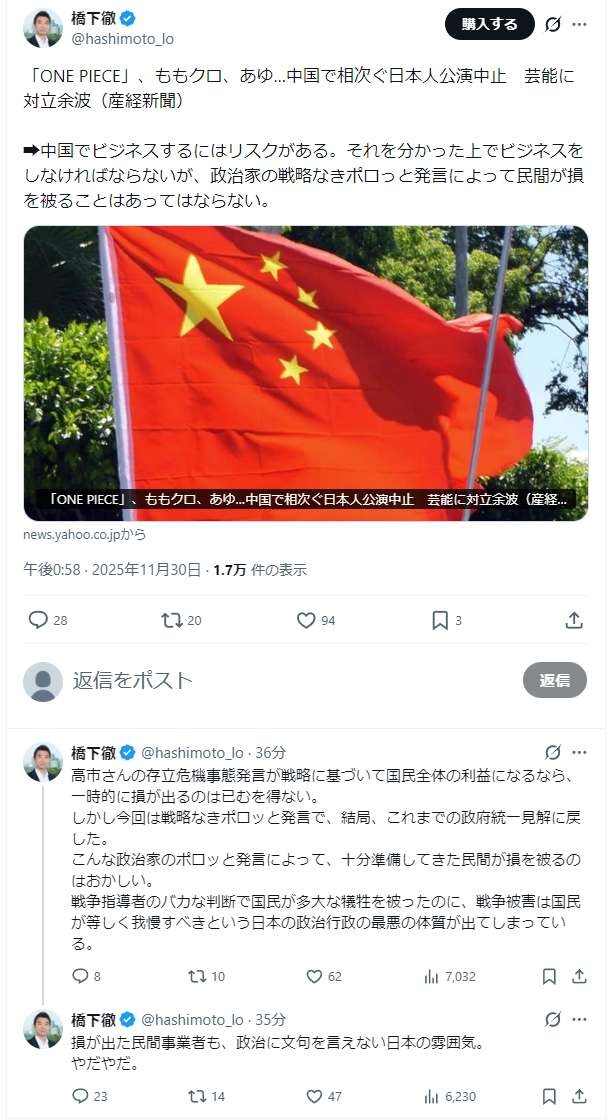This screenshot has height=1120, width=613.
Task: Open the Grok icon next to 購入する
Action: point(552,24)
